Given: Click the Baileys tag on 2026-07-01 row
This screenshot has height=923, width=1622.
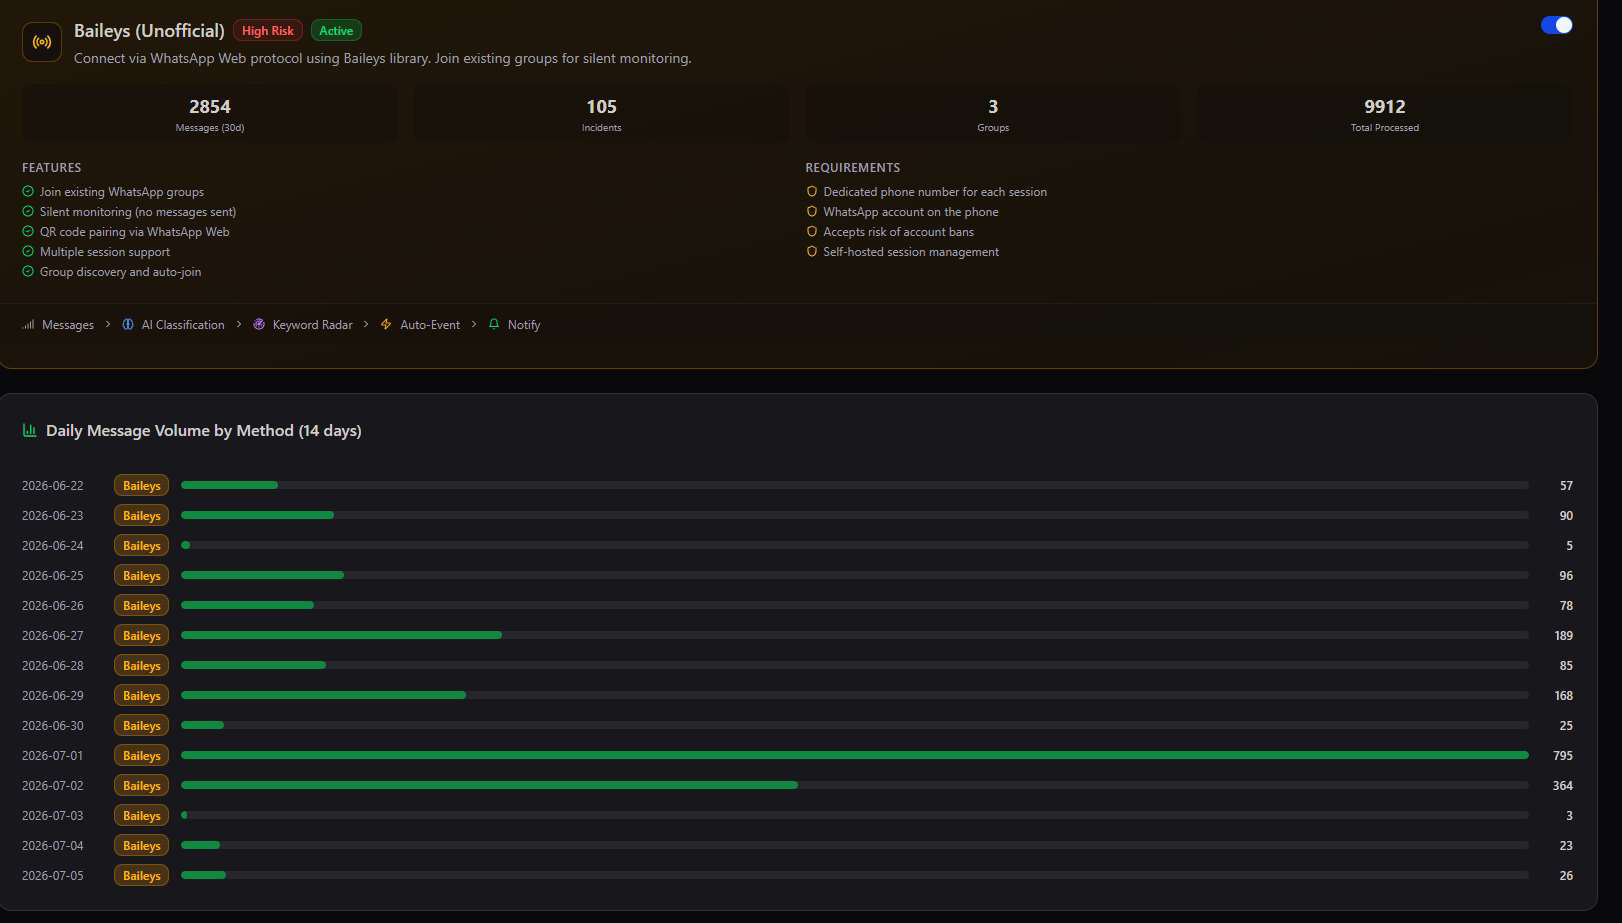Looking at the screenshot, I should click(x=141, y=755).
